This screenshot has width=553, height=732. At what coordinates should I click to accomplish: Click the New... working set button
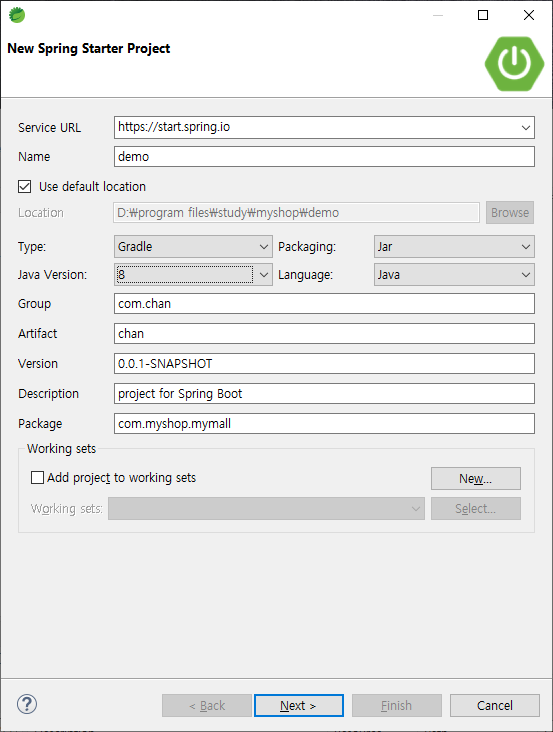tap(476, 479)
